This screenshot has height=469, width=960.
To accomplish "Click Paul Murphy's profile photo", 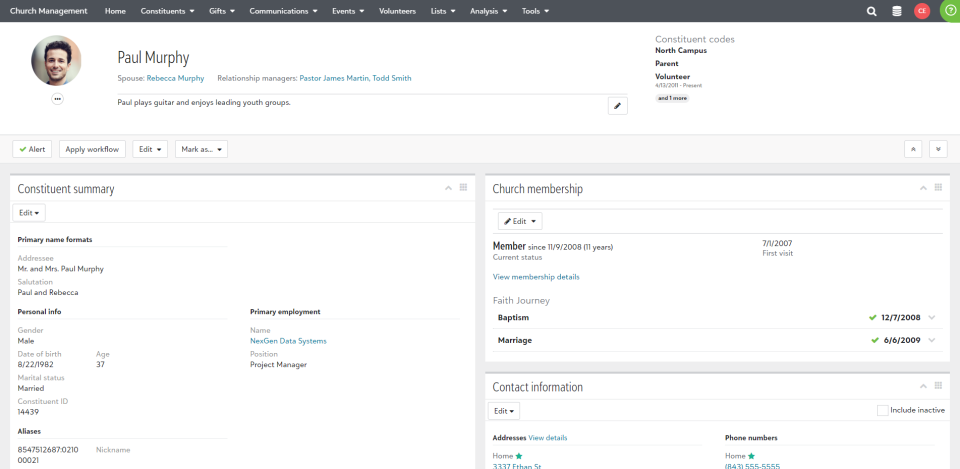I will [x=57, y=61].
